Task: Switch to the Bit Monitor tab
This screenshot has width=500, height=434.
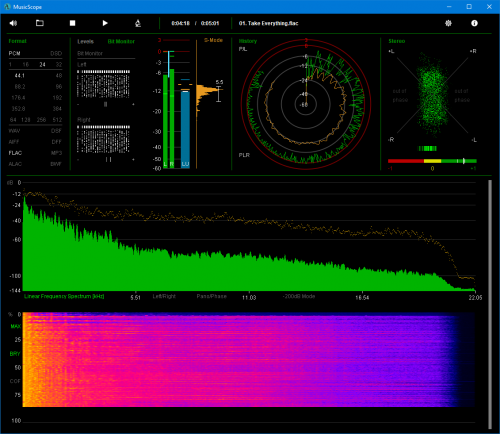Action: tap(121, 41)
